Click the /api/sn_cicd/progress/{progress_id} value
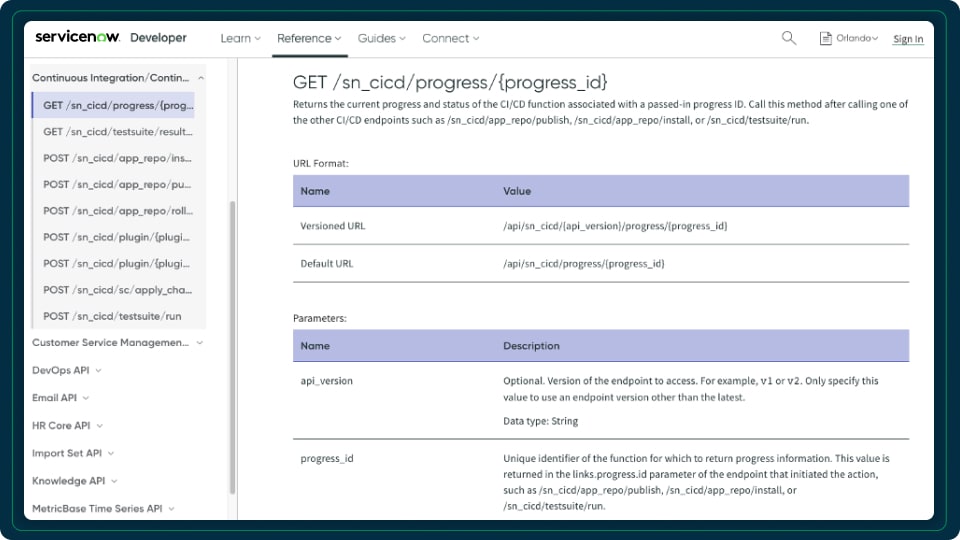This screenshot has width=960, height=540. (x=583, y=264)
